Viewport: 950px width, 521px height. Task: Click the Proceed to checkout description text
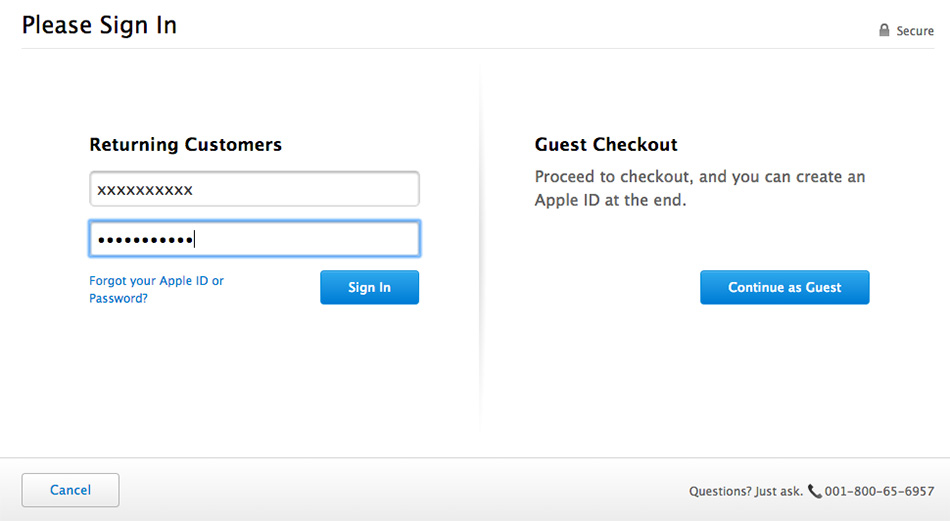tap(699, 188)
